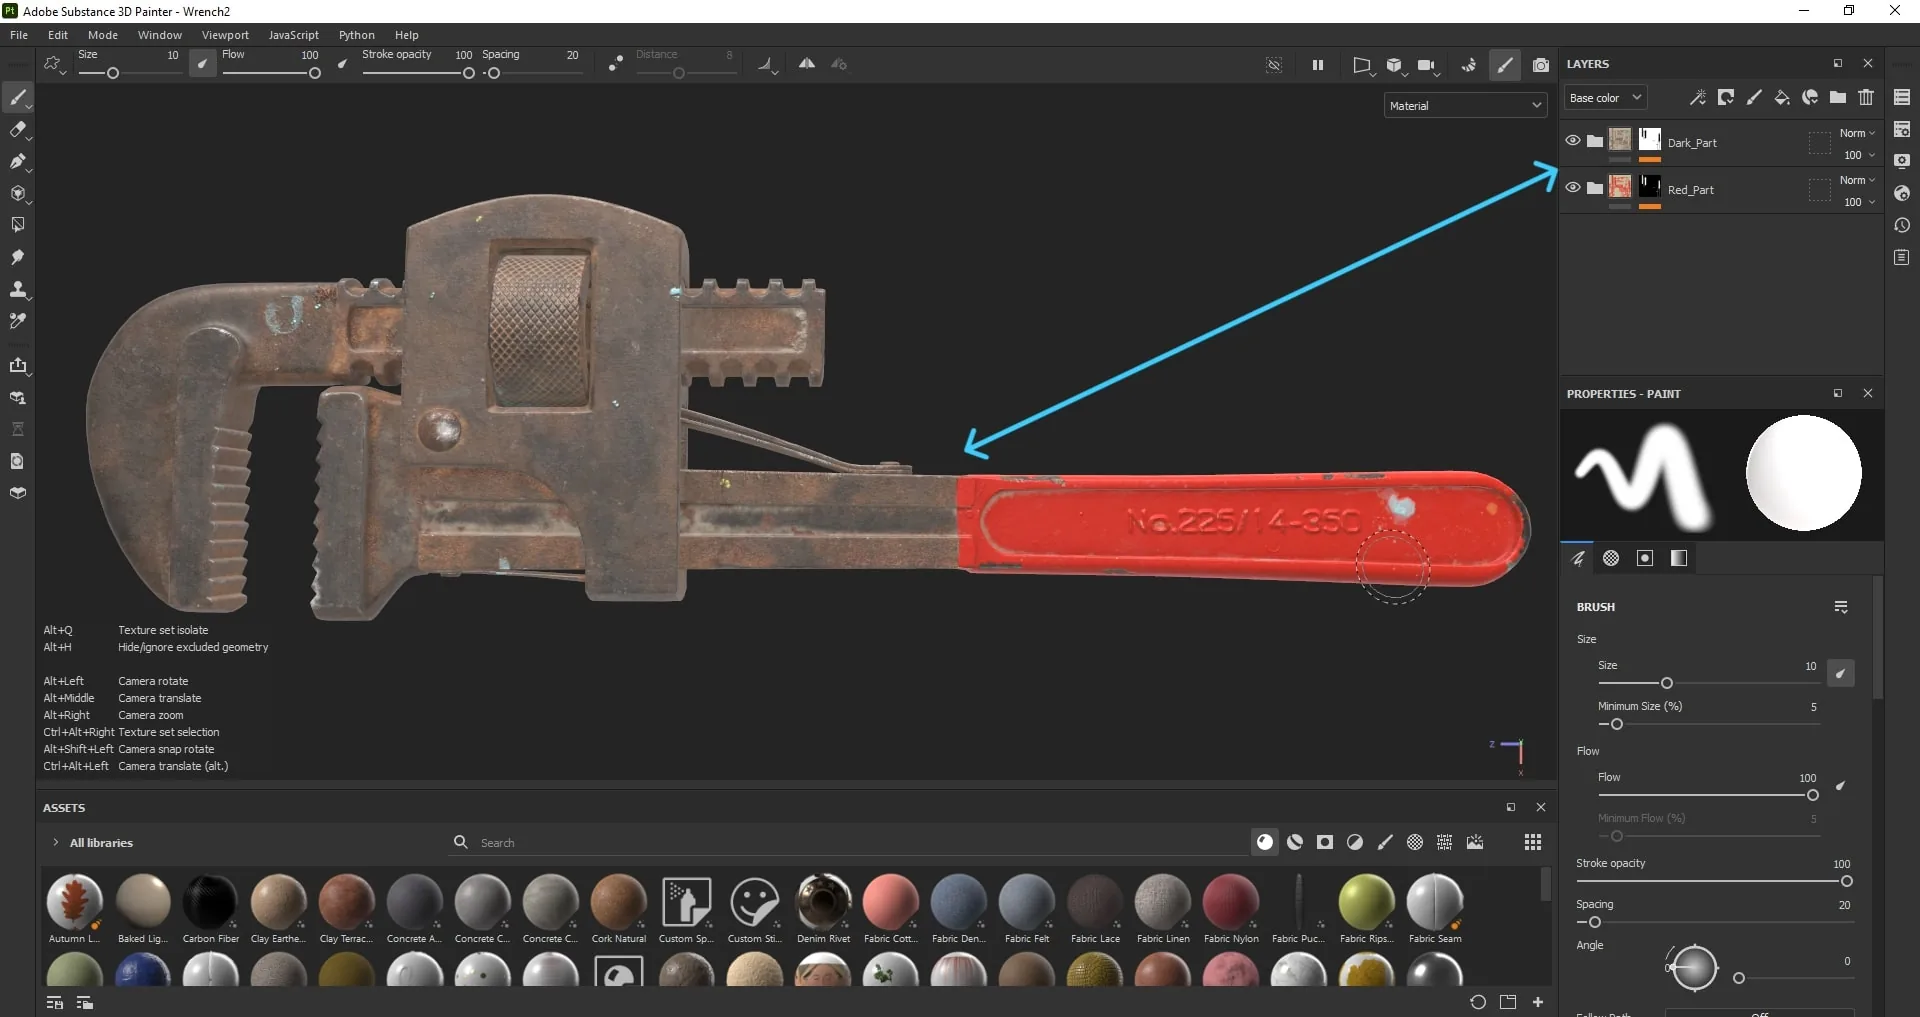Open the Material viewport mode dropdown
Viewport: 1920px width, 1017px height.
[x=1466, y=105]
